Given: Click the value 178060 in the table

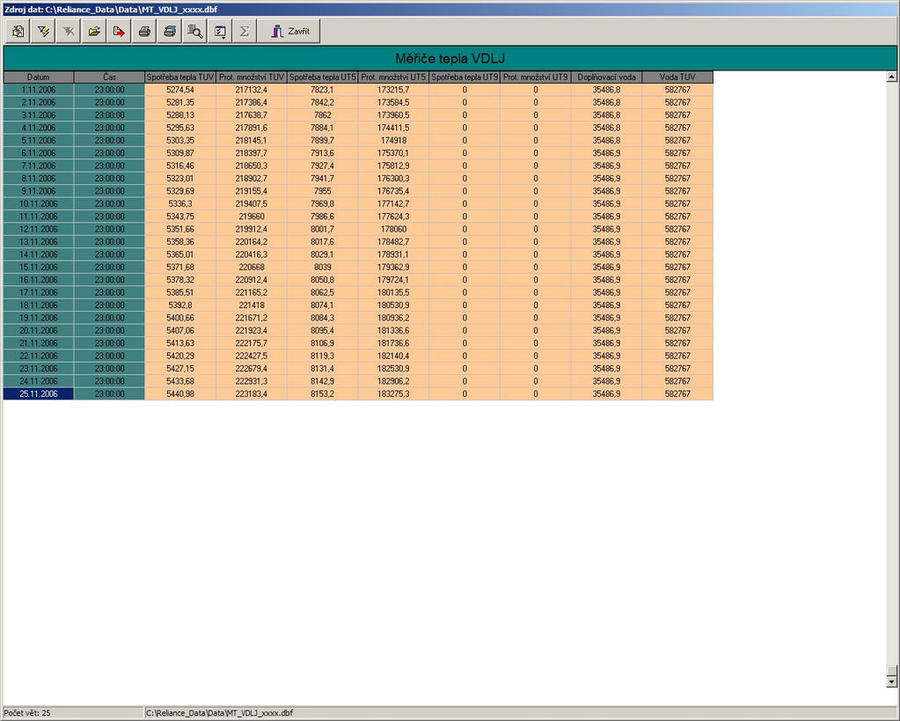Looking at the screenshot, I should [x=393, y=229].
